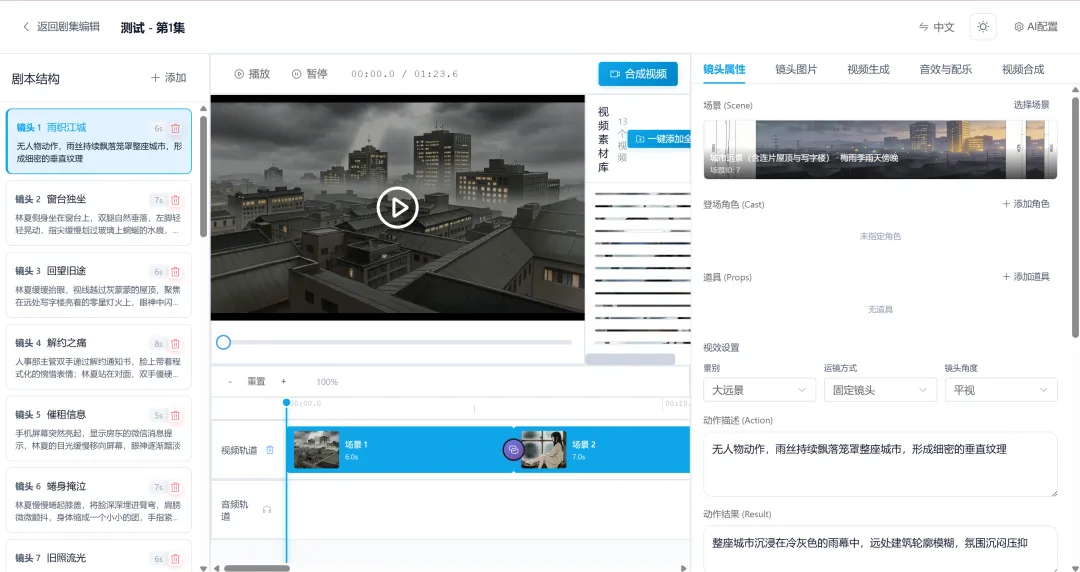The width and height of the screenshot is (1080, 572).
Task: Select 场景 2 clip on video track
Action: coord(603,450)
